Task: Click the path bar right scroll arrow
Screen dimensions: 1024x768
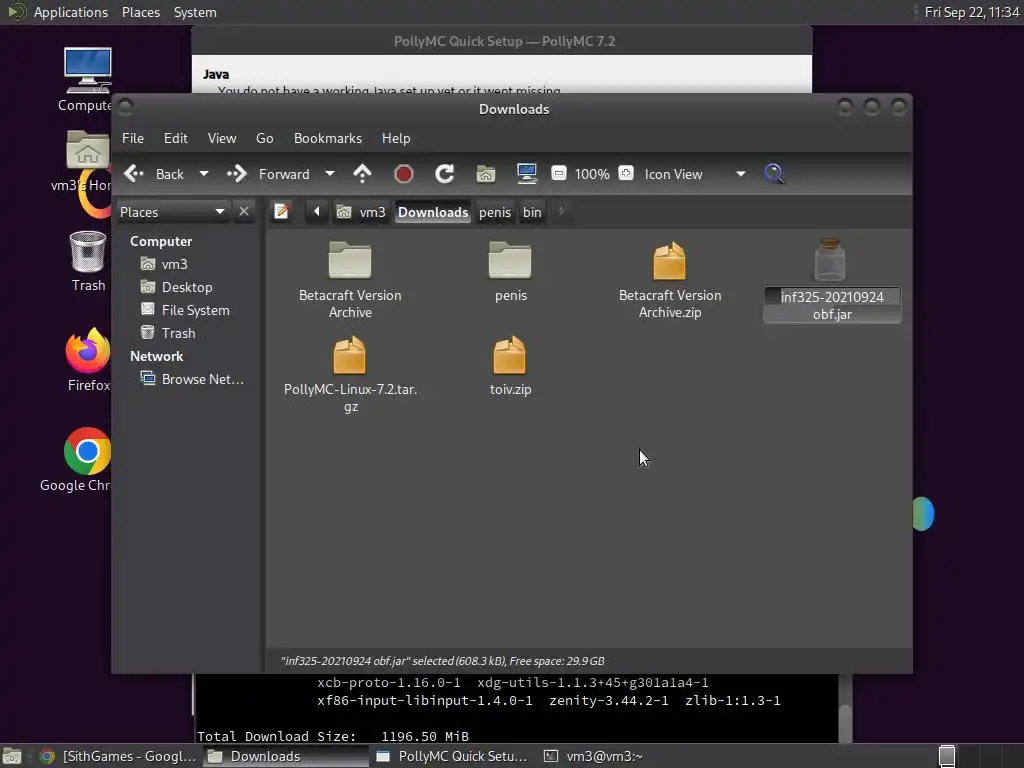Action: 561,212
